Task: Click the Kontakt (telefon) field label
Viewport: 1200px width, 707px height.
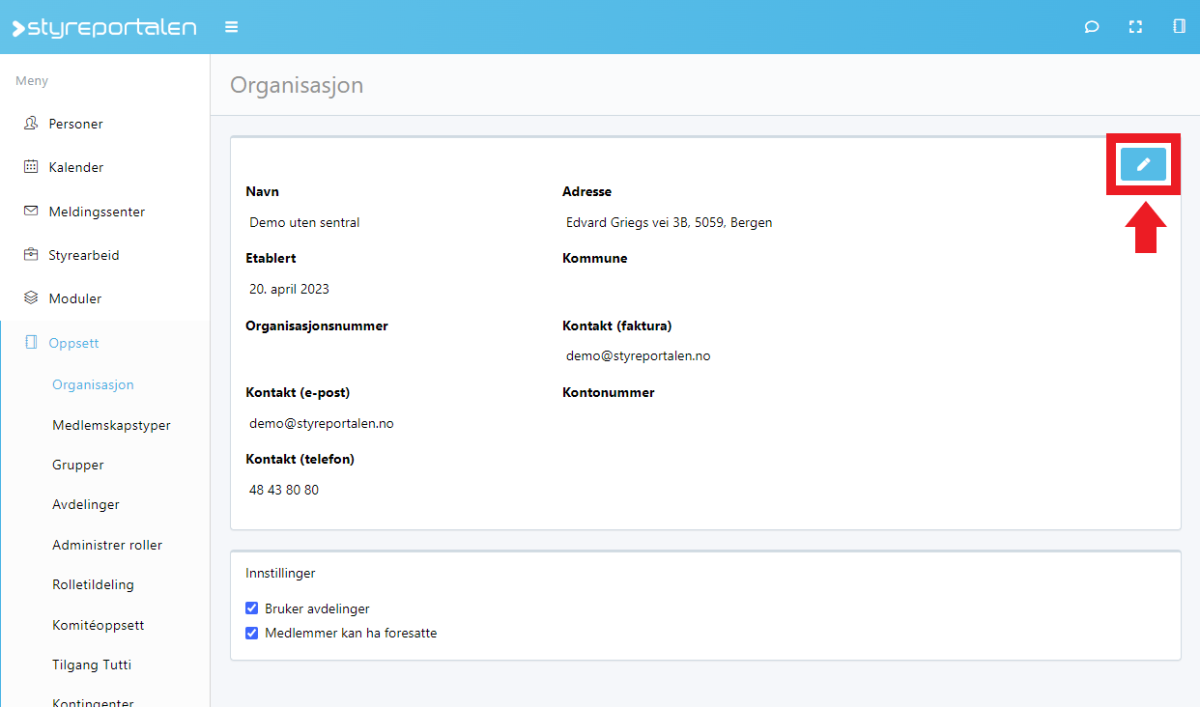Action: click(300, 460)
